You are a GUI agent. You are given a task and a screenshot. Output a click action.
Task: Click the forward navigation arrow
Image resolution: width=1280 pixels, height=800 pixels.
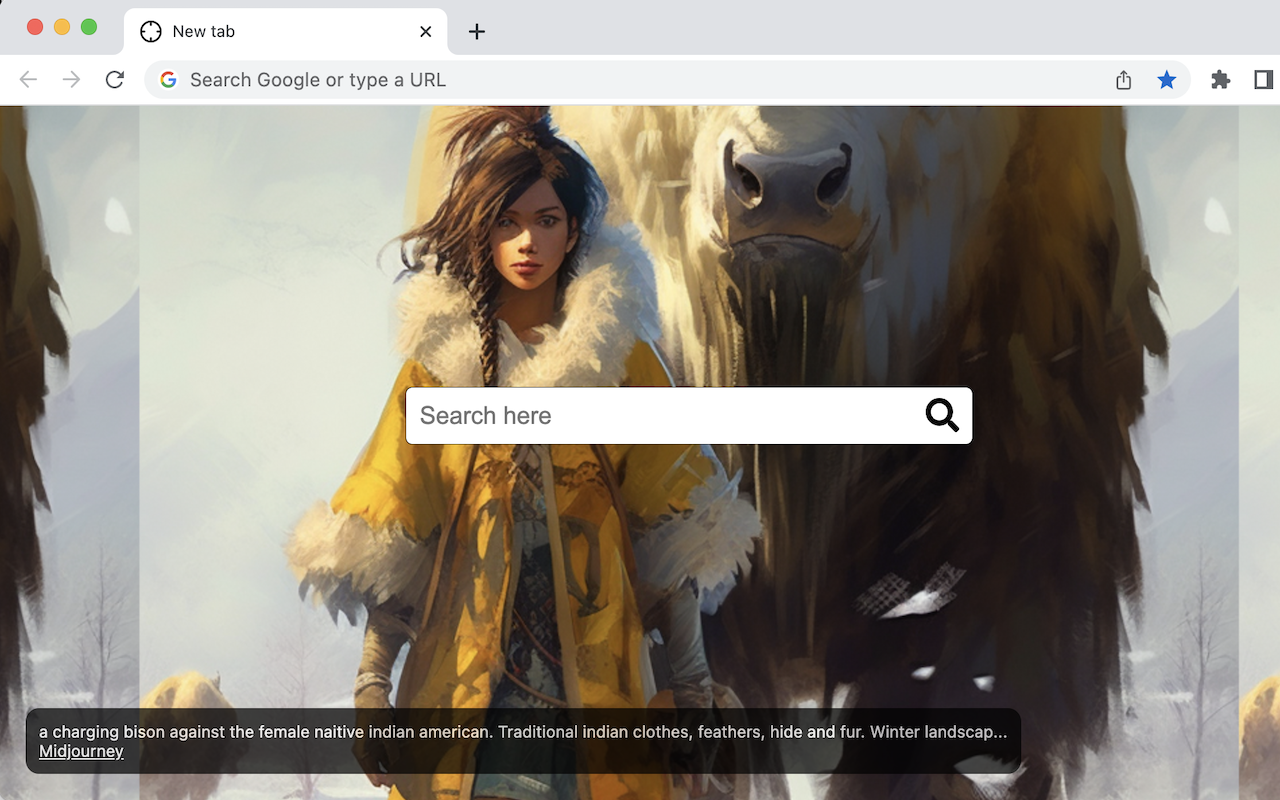coord(71,80)
